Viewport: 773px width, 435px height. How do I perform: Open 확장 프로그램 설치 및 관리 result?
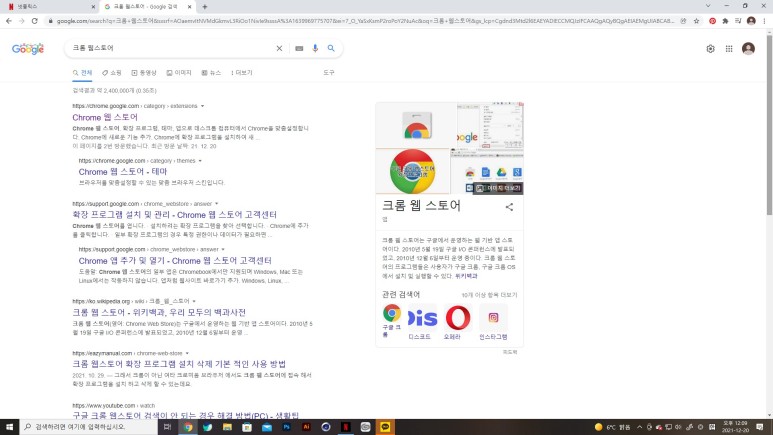[x=175, y=215]
